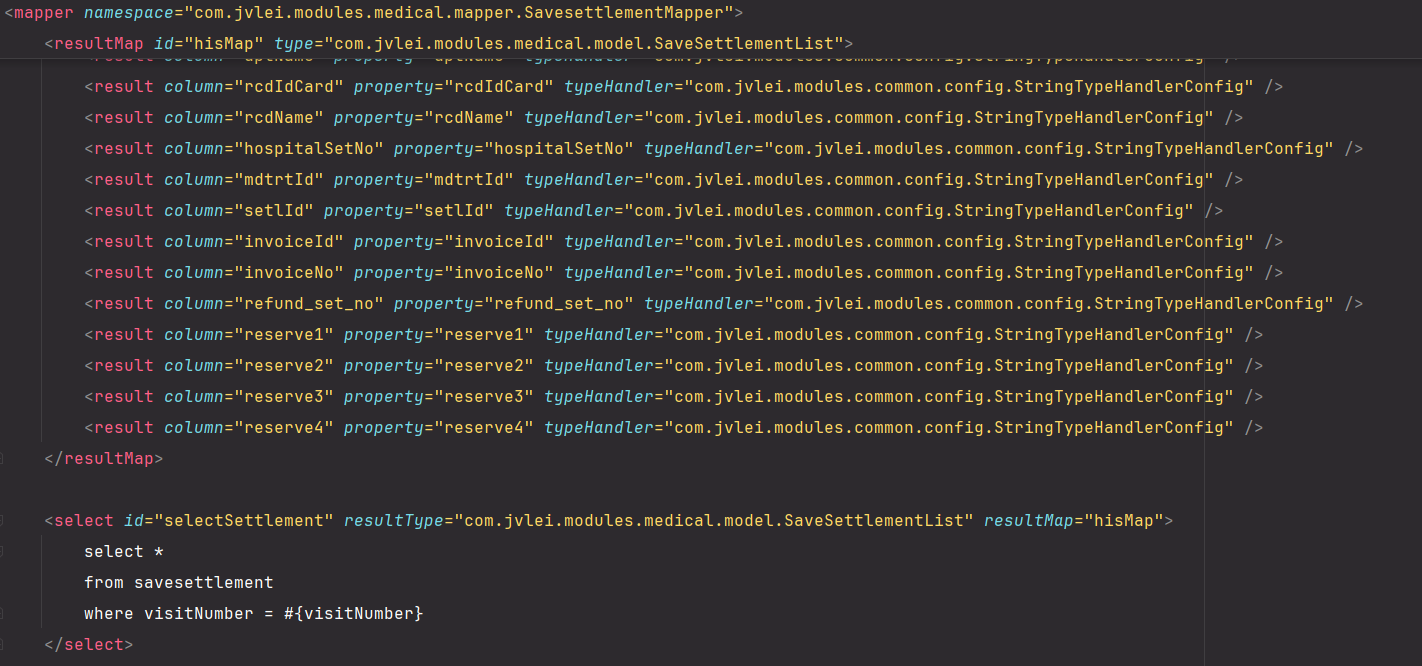Place cursor on rcdIdCard column value
This screenshot has width=1422, height=666.
tap(289, 87)
